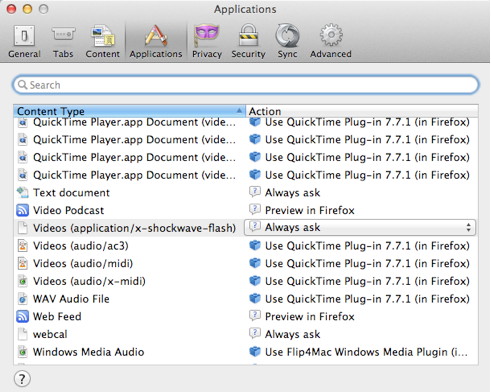Sort the list by Content Type header
The width and height of the screenshot is (491, 392).
[x=129, y=111]
